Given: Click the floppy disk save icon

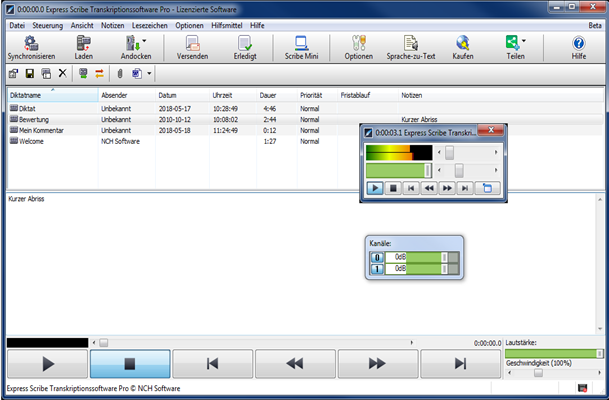Looking at the screenshot, I should (30, 73).
